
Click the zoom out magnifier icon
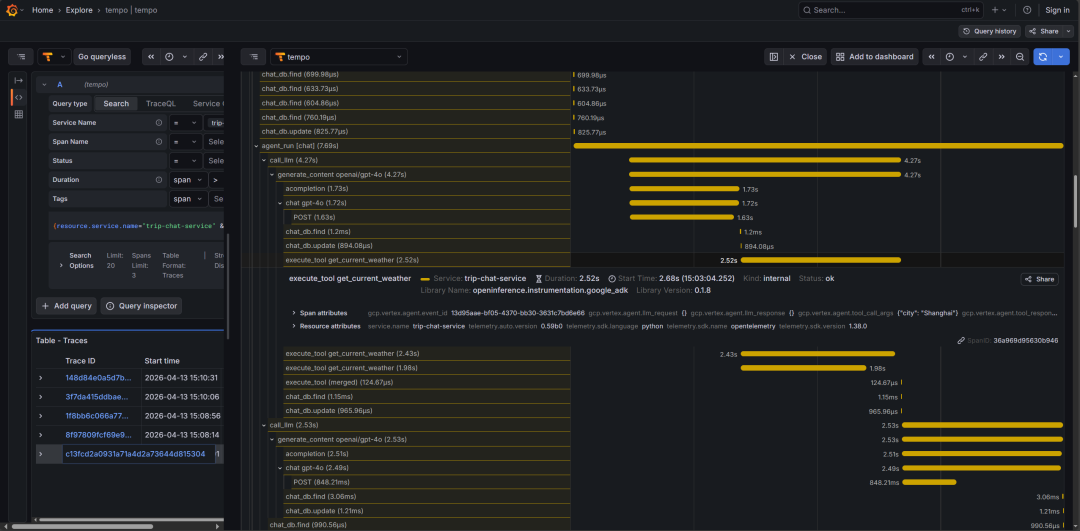click(x=1020, y=57)
